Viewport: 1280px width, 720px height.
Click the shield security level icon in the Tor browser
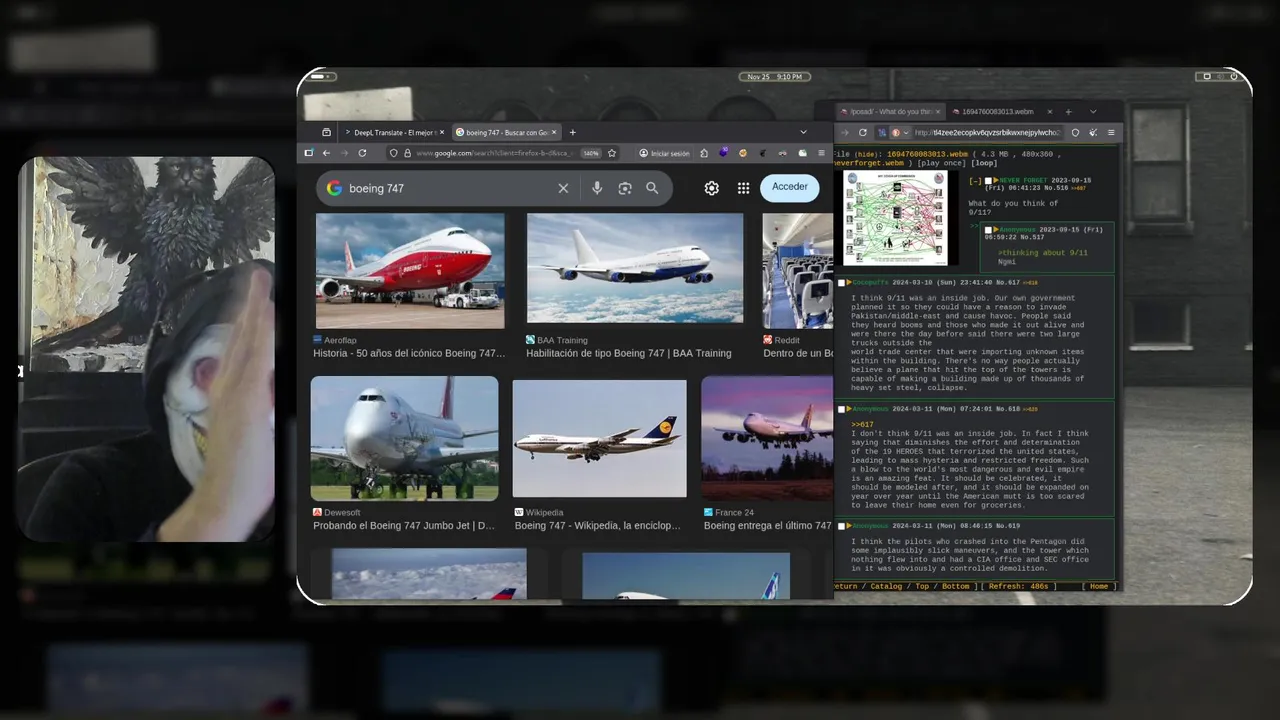(1075, 133)
